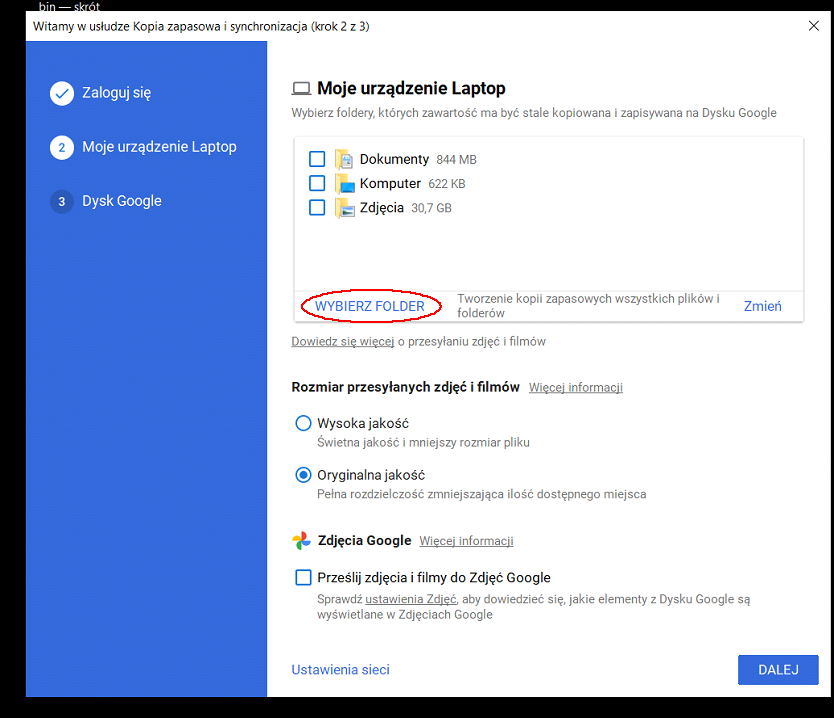The height and width of the screenshot is (718, 835).
Task: Select the Oryginalna jakość radio option
Action: pos(303,475)
